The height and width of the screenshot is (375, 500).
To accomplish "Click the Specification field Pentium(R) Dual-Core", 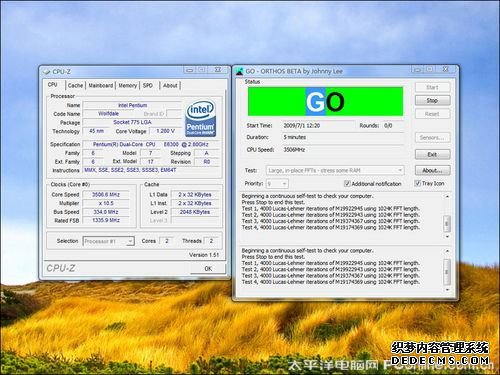I will tap(151, 144).
